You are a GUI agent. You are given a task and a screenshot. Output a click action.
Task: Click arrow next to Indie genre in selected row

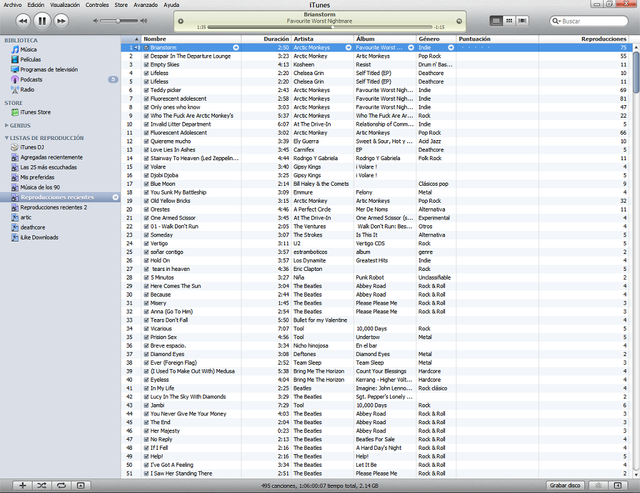pos(451,48)
